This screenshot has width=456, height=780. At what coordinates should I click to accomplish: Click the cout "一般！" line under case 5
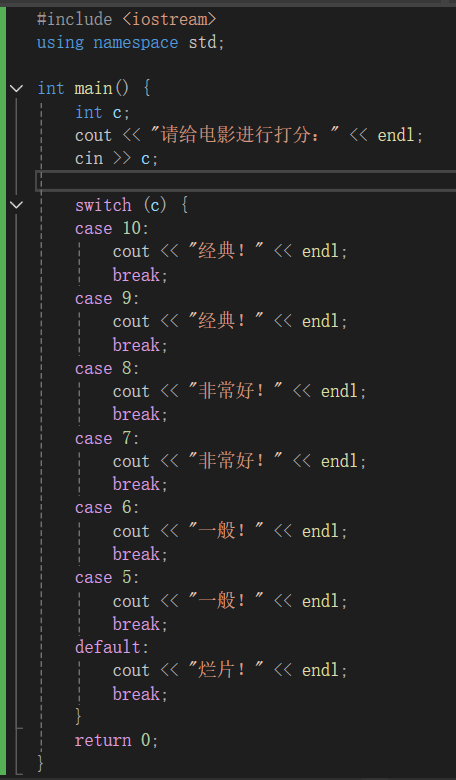coord(230,601)
